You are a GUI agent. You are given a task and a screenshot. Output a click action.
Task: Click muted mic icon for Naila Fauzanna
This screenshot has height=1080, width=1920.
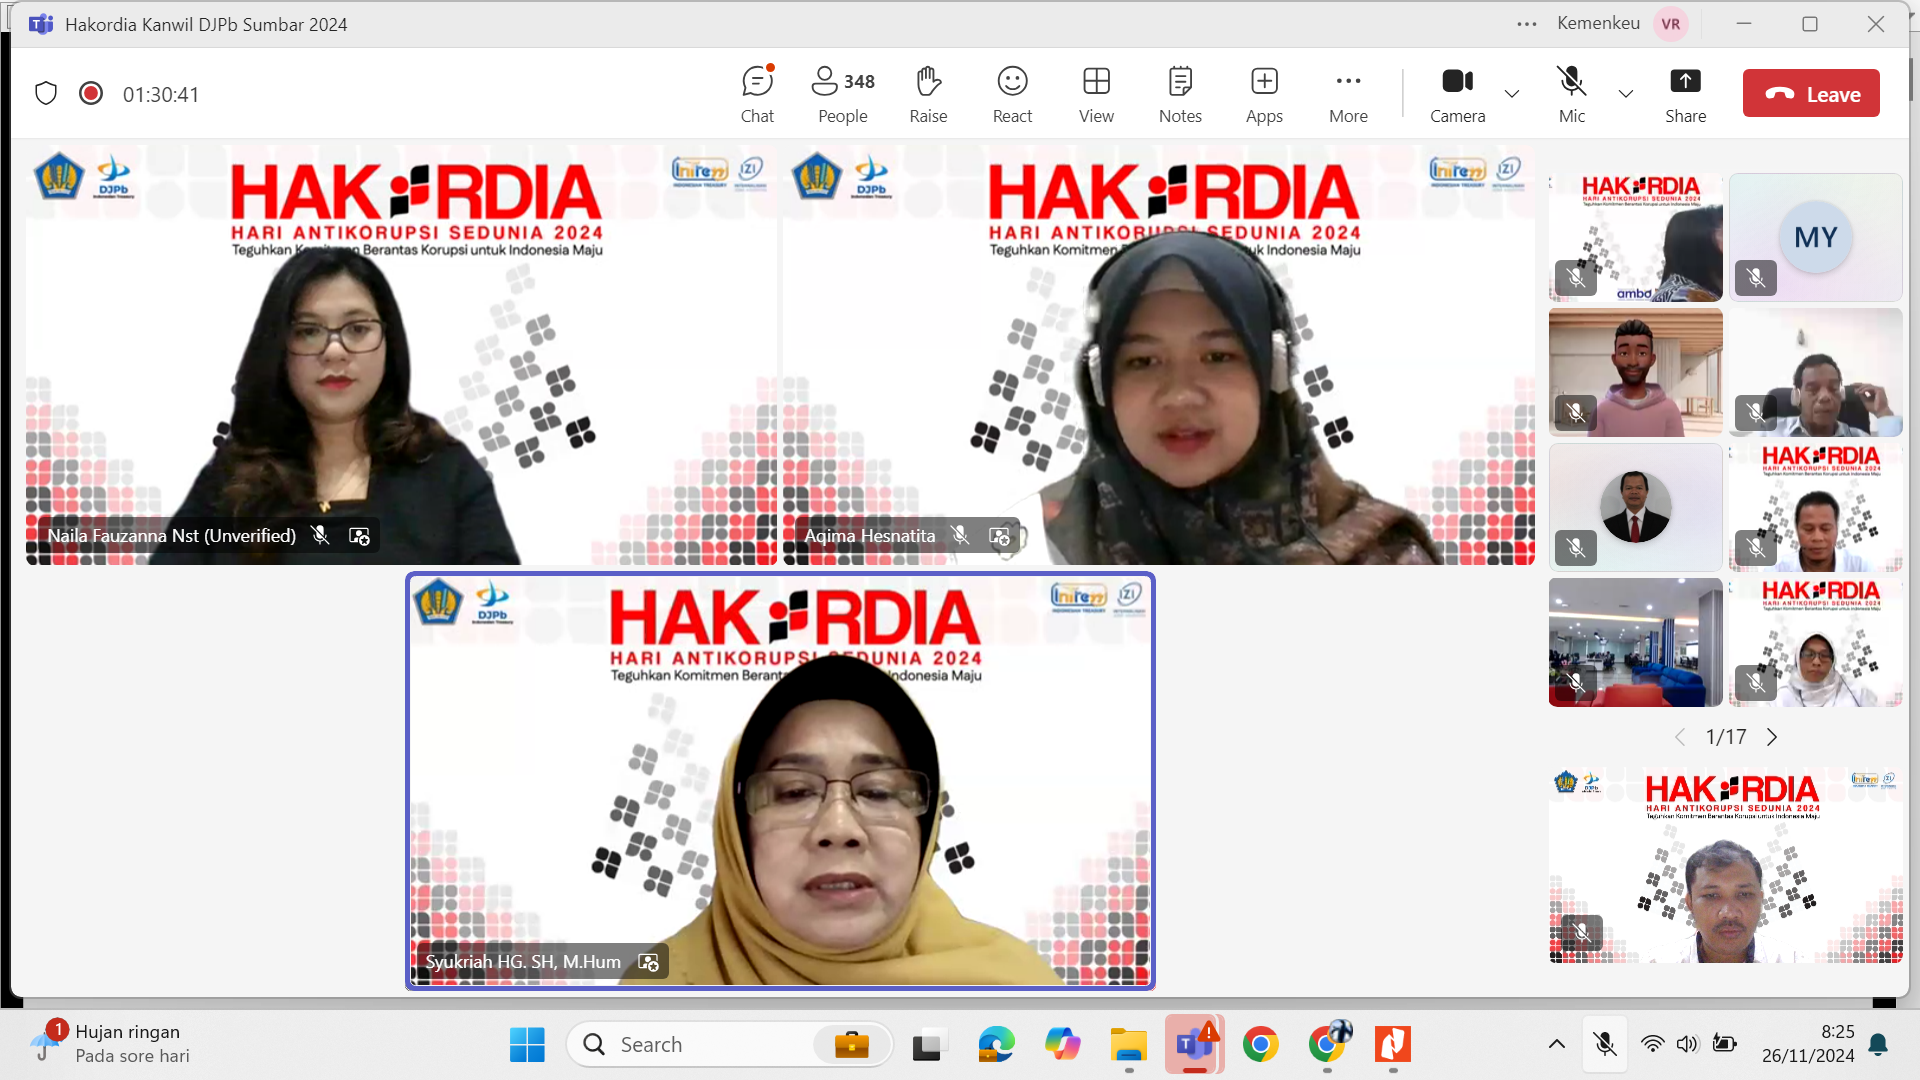pos(320,536)
